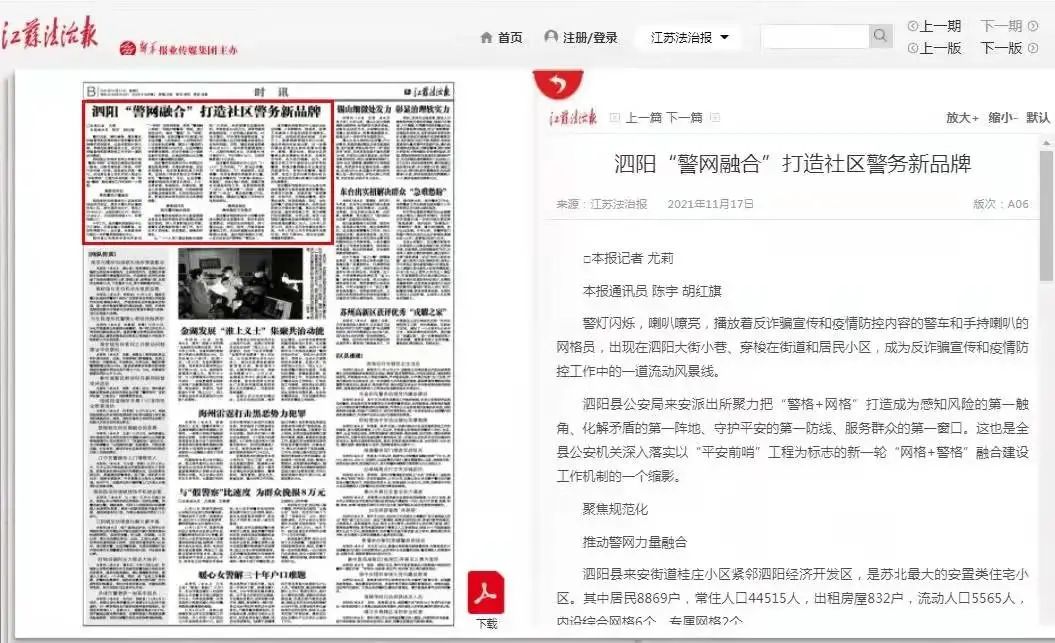The width and height of the screenshot is (1055, 643).
Task: Focus the search input field
Action: (815, 36)
